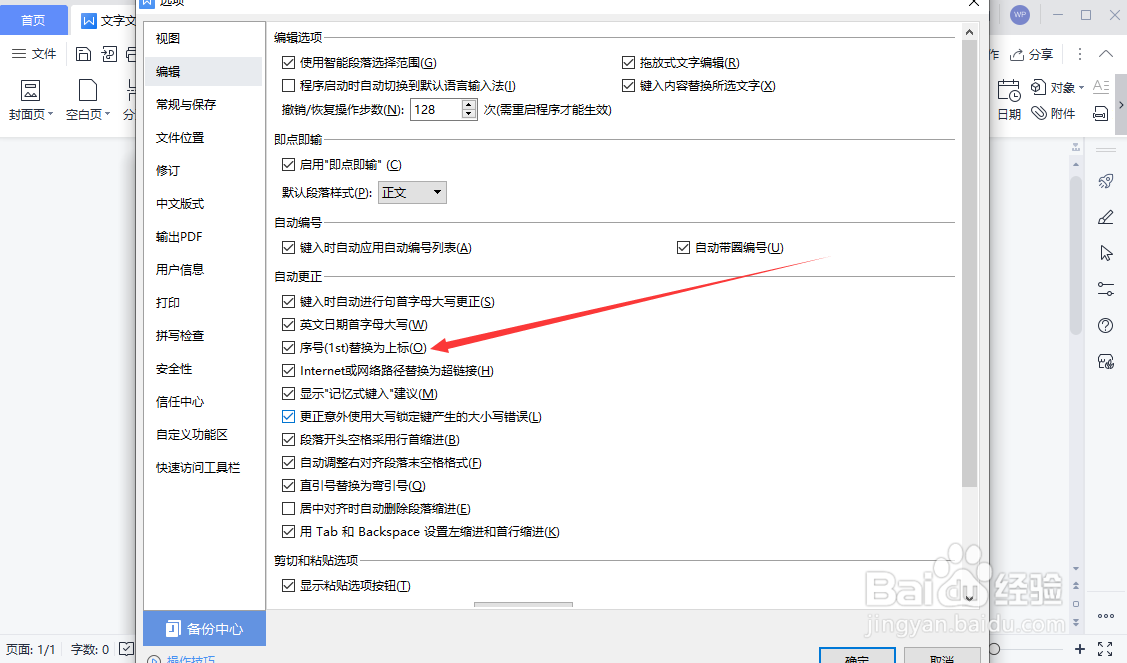
Task: Switch to the 首页 tab
Action: (x=33, y=19)
